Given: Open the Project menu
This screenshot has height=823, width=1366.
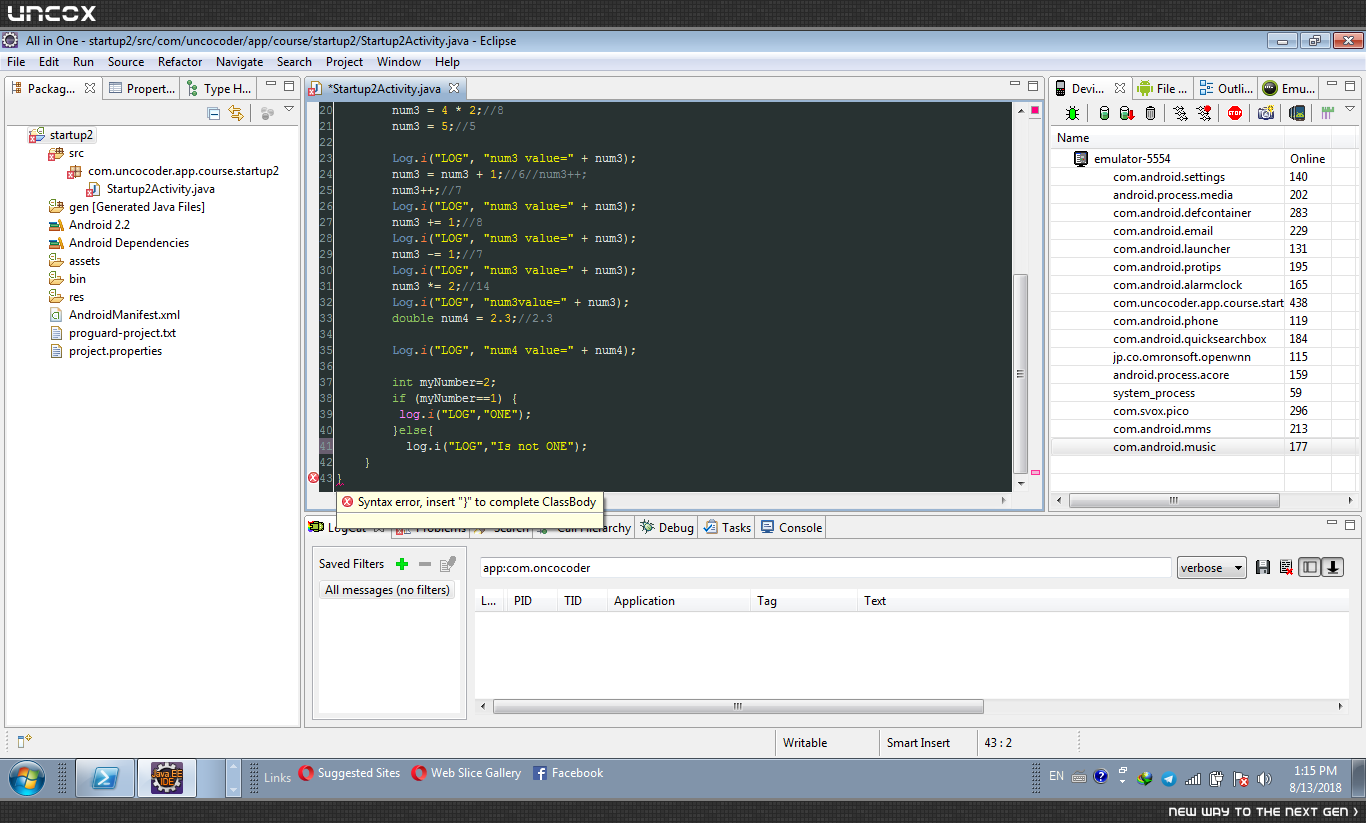Looking at the screenshot, I should coord(345,62).
